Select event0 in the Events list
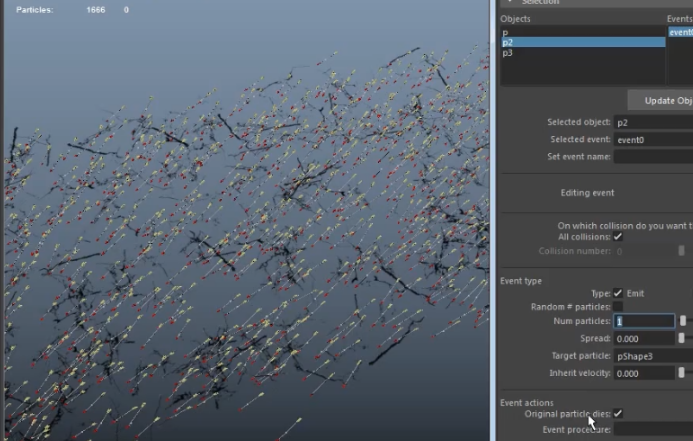Screen dimensions: 693x441 (681, 32)
